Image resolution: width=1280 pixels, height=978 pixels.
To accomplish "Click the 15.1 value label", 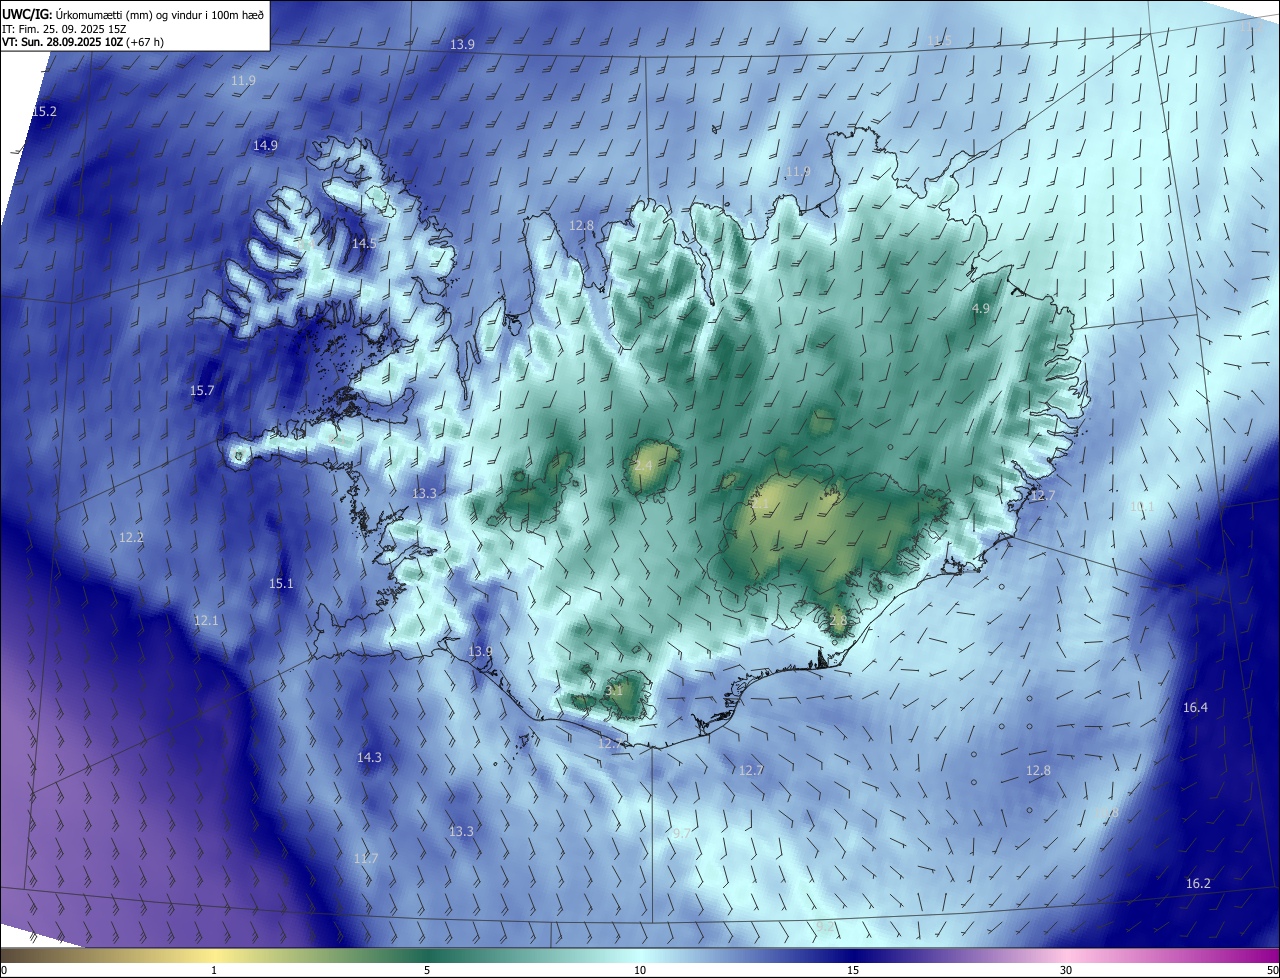I will point(281,583).
